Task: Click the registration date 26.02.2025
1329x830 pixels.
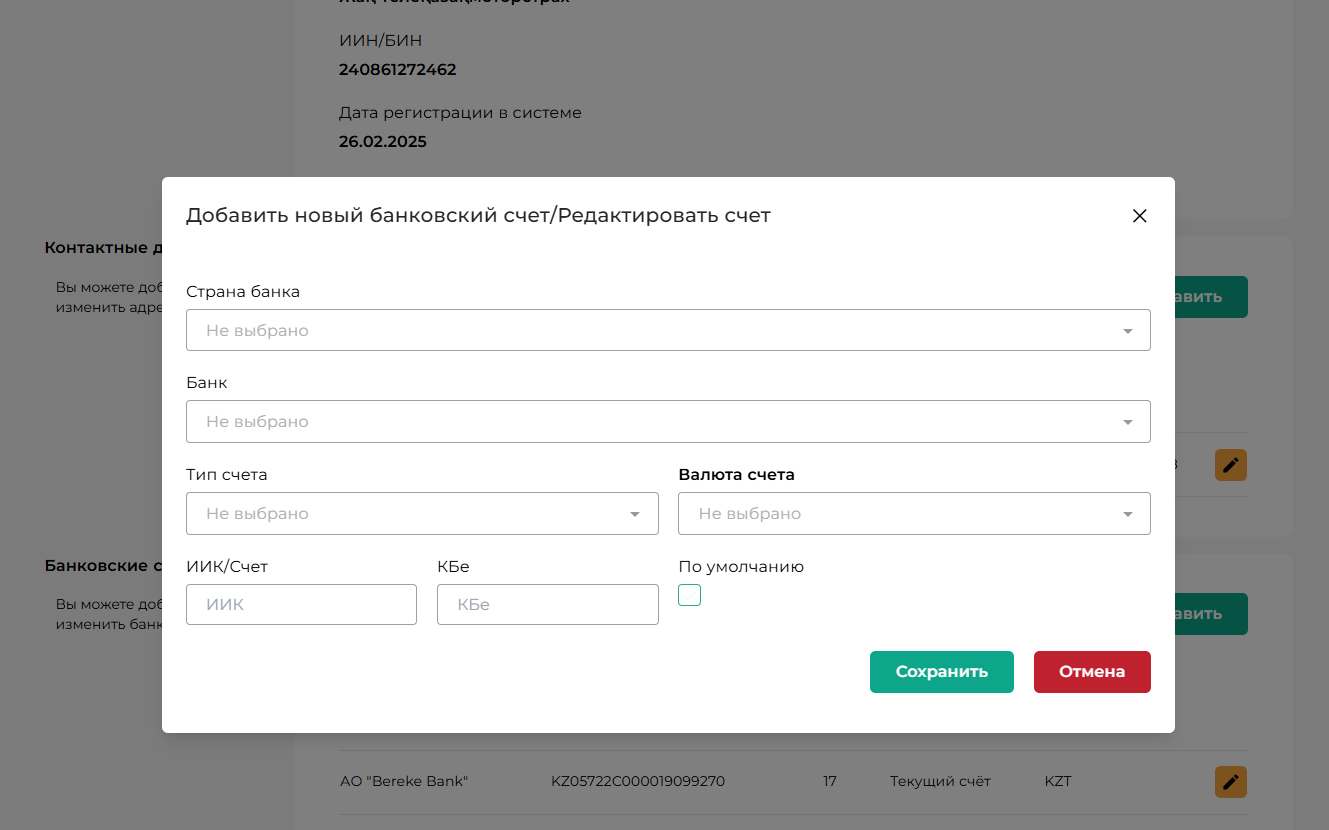Action: tap(382, 142)
